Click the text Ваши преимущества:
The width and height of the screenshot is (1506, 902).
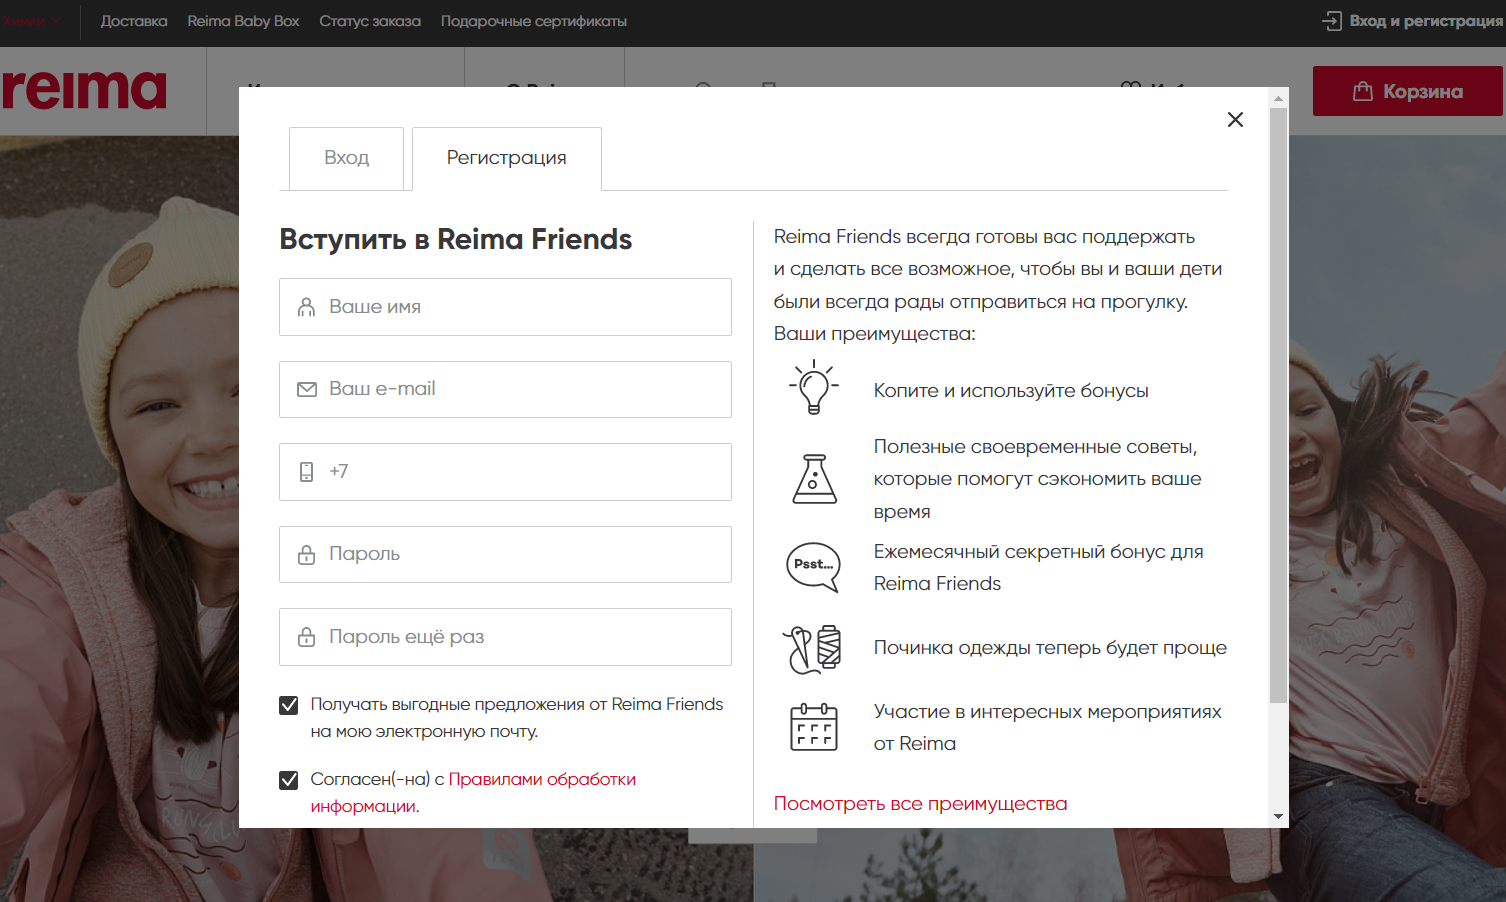(x=874, y=334)
